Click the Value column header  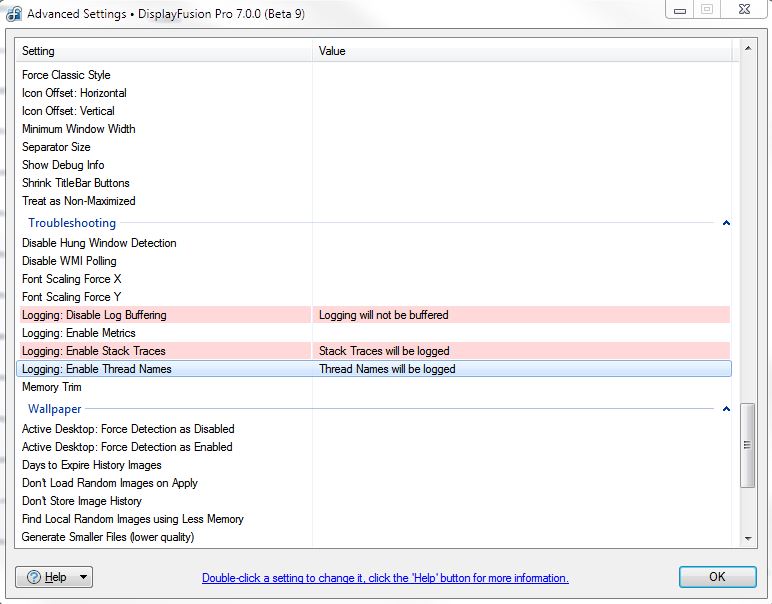point(520,51)
